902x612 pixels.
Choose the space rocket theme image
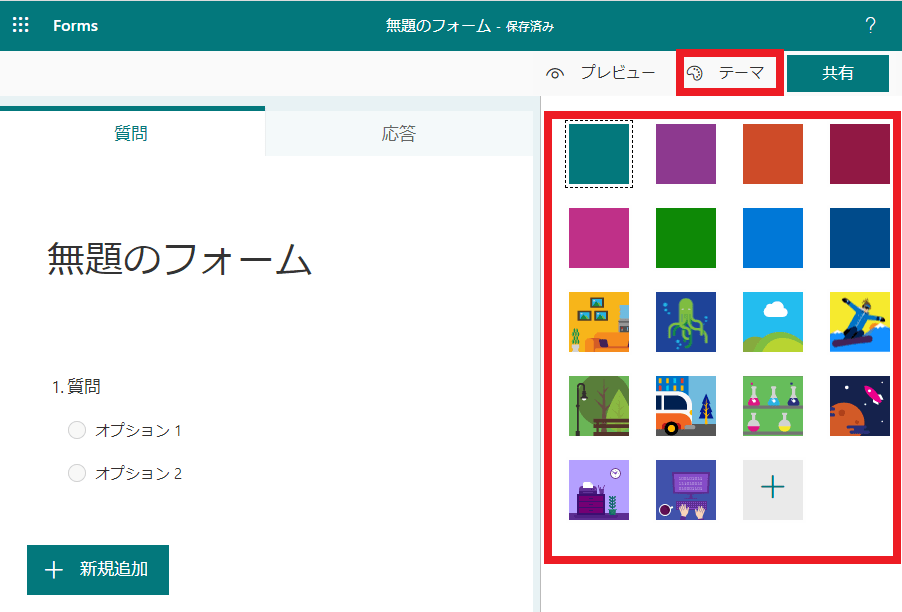click(859, 406)
